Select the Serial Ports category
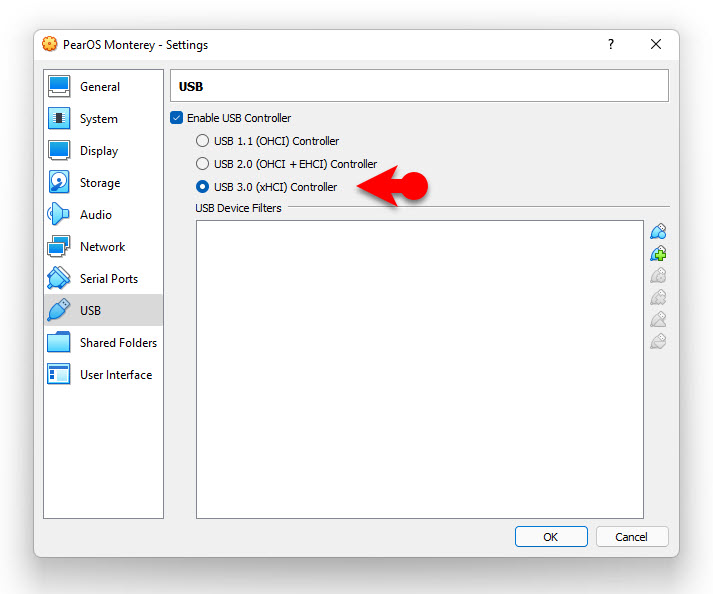Screen dimensions: 713x594 pos(103,278)
